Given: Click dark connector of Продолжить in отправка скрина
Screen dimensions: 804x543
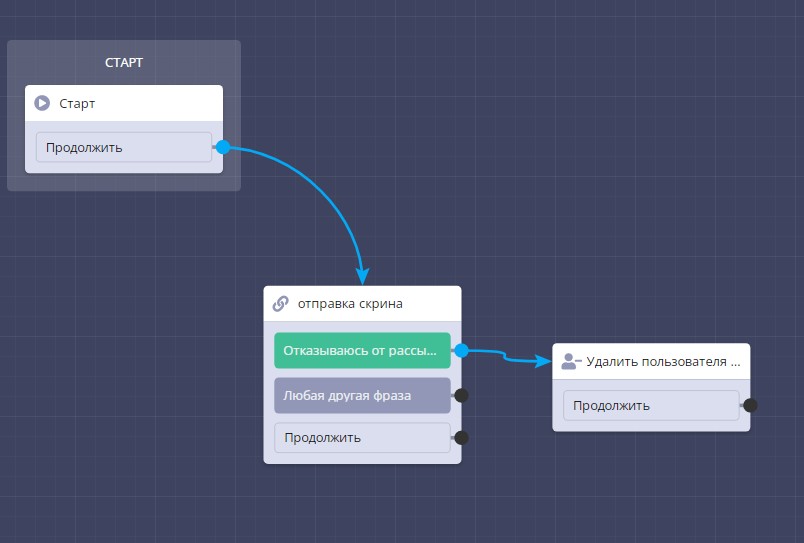Looking at the screenshot, I should pyautogui.click(x=461, y=437).
